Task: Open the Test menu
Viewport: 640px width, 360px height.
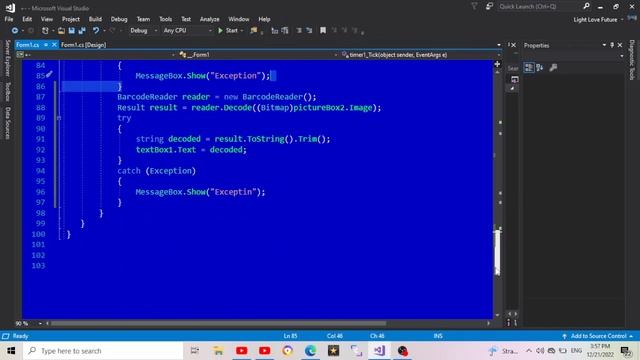Action: pyautogui.click(x=186, y=19)
